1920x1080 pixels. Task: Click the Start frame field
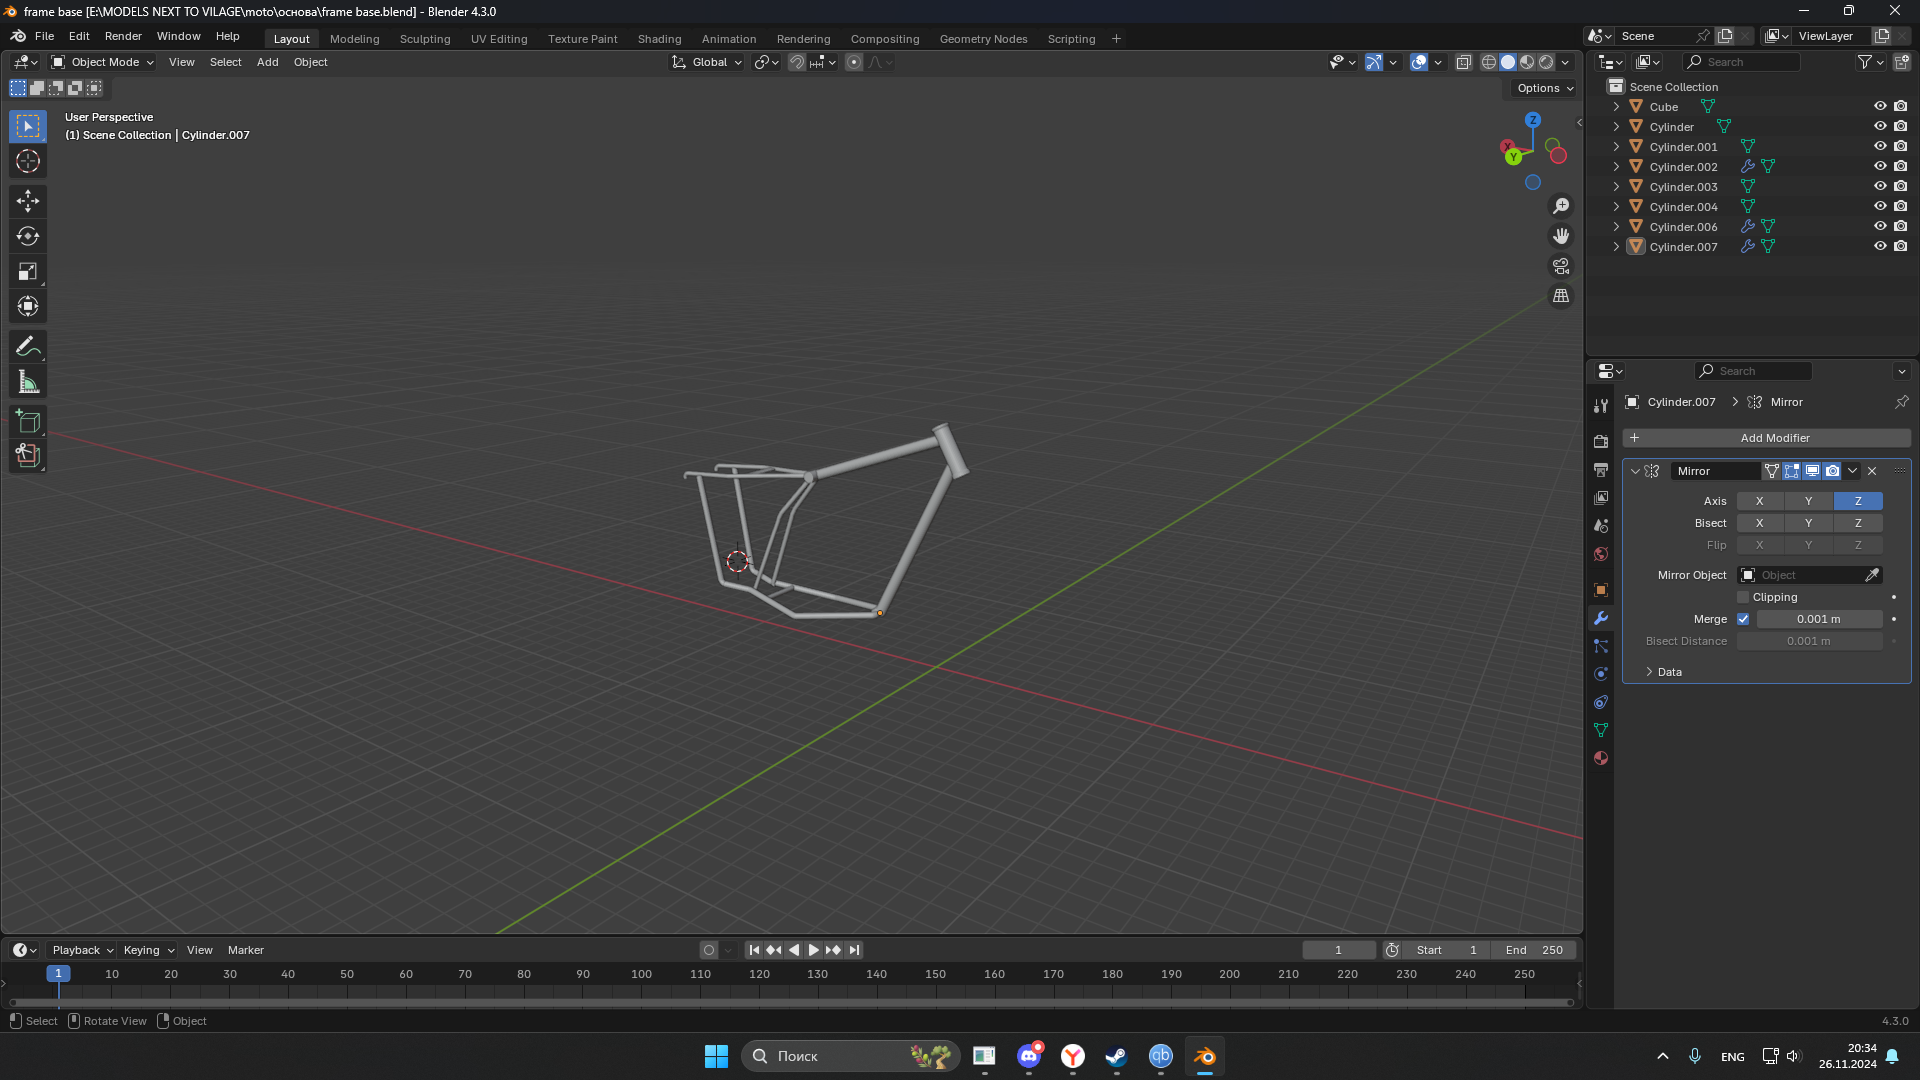tap(1445, 950)
